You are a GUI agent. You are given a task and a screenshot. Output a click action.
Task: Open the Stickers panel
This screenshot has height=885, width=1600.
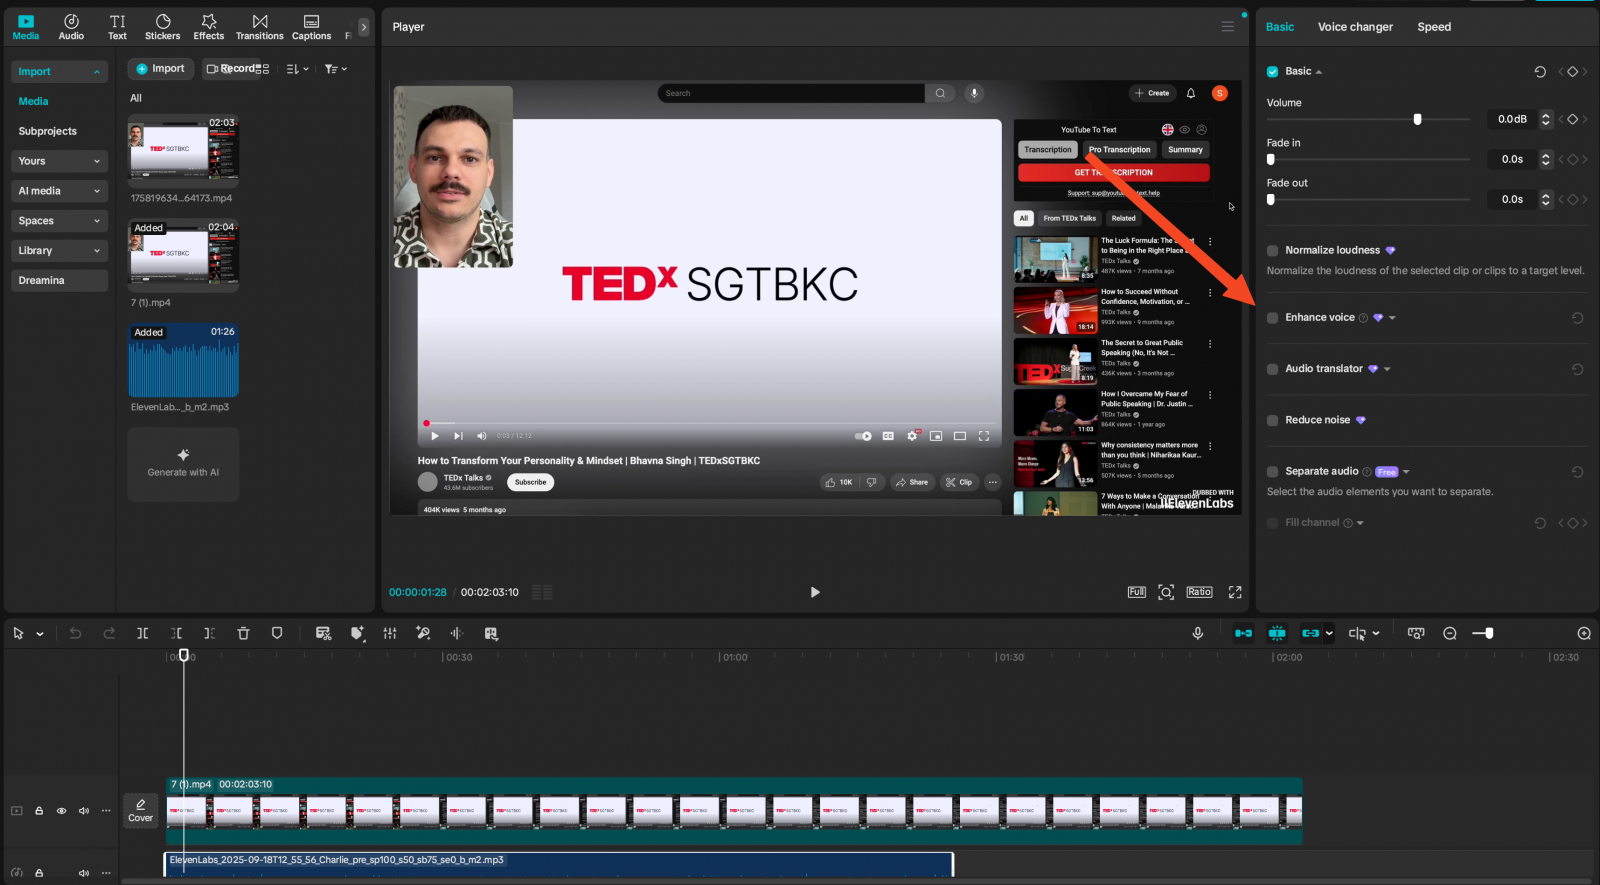coord(162,27)
